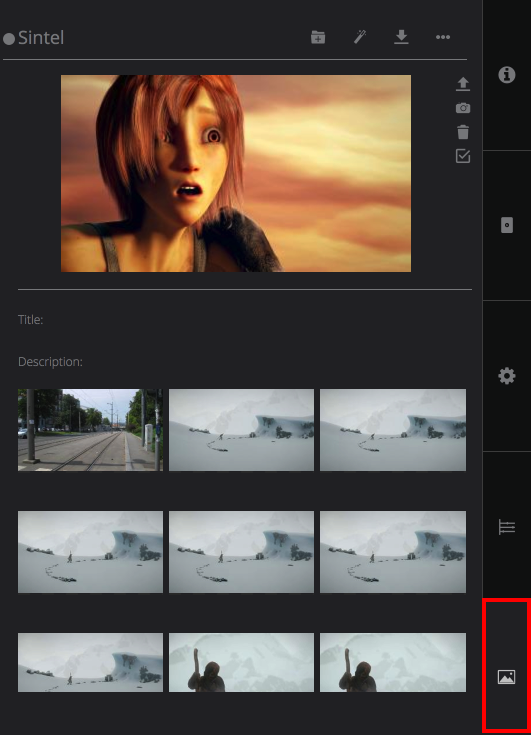Click the download icon in the header
The height and width of the screenshot is (735, 531).
(401, 37)
